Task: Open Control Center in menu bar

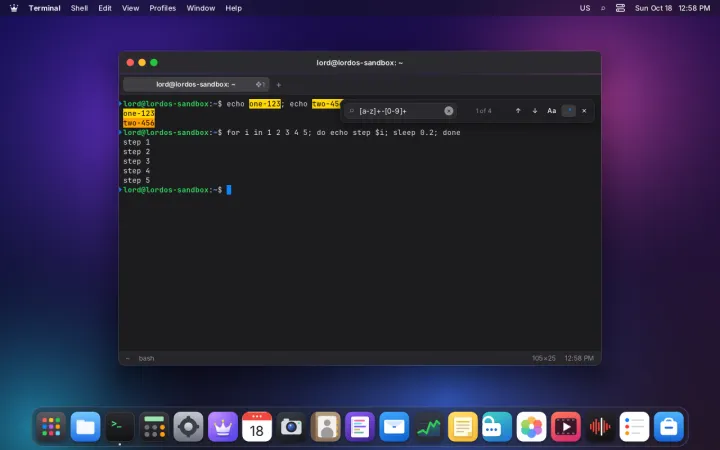Action: (x=620, y=8)
